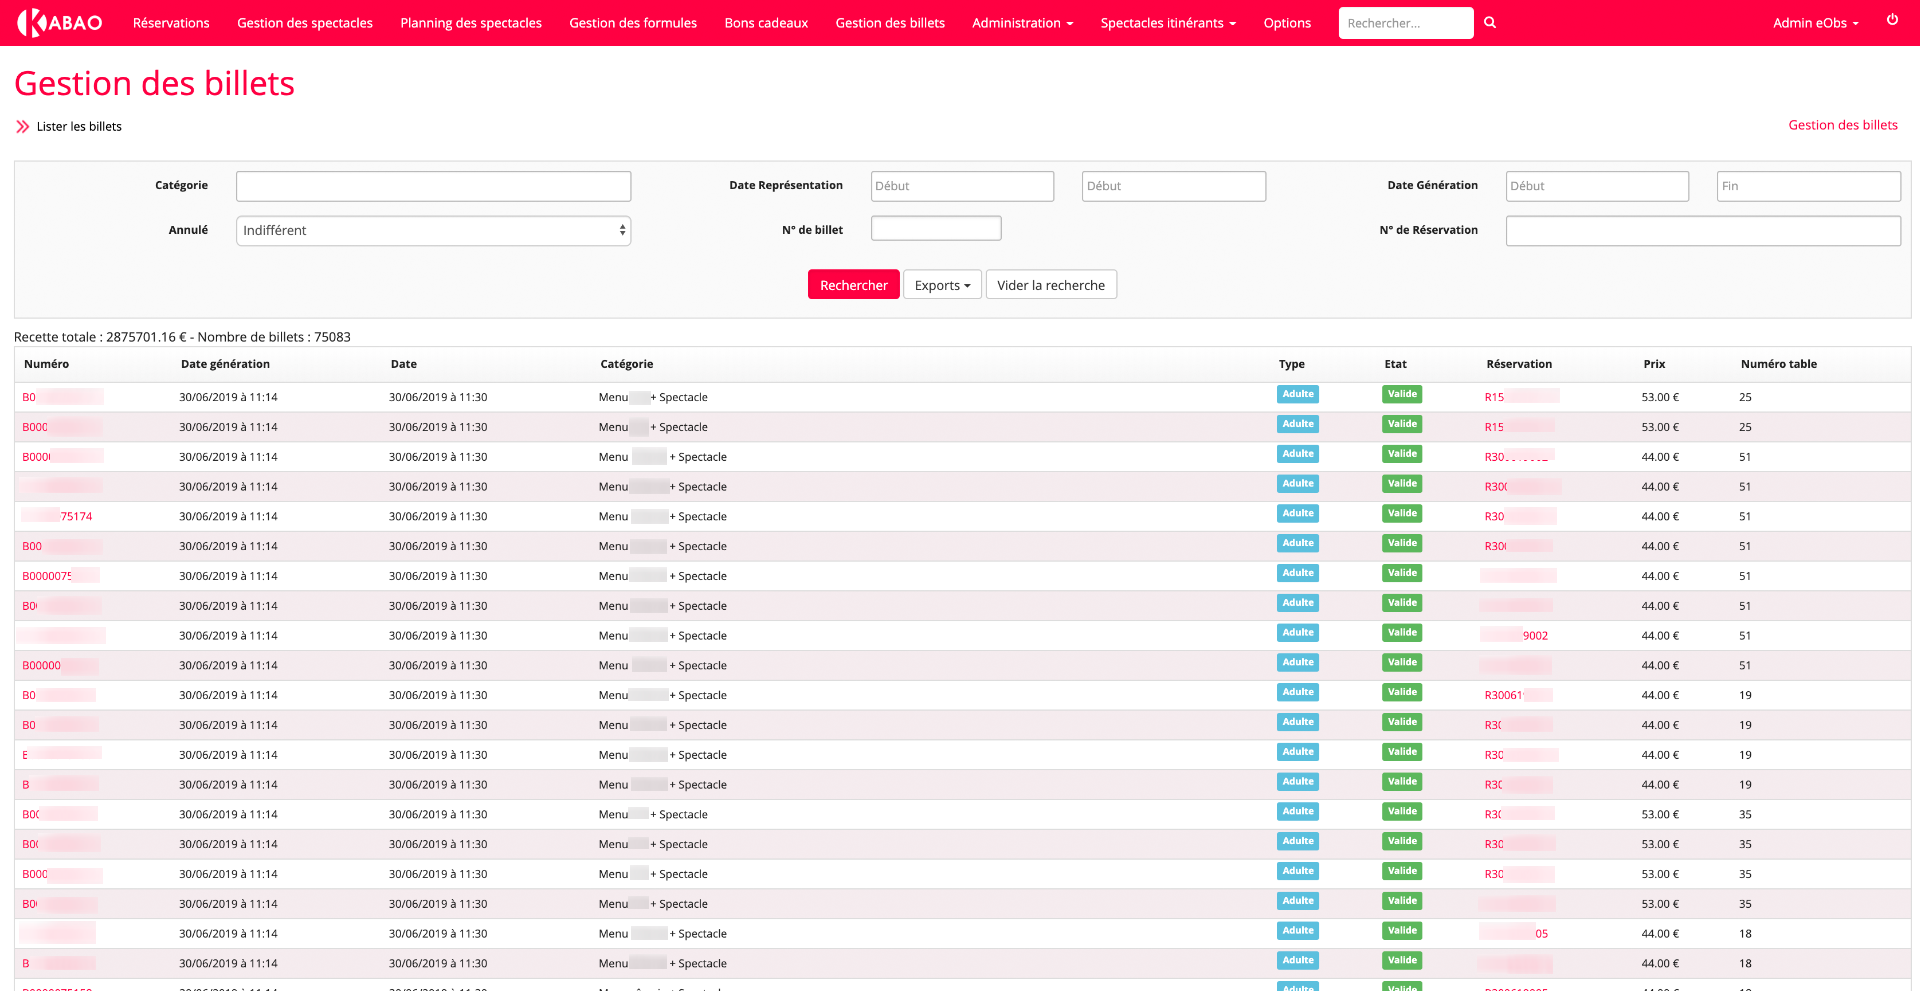Click the N° de billet field
Screen dimensions: 1920x991
[936, 229]
